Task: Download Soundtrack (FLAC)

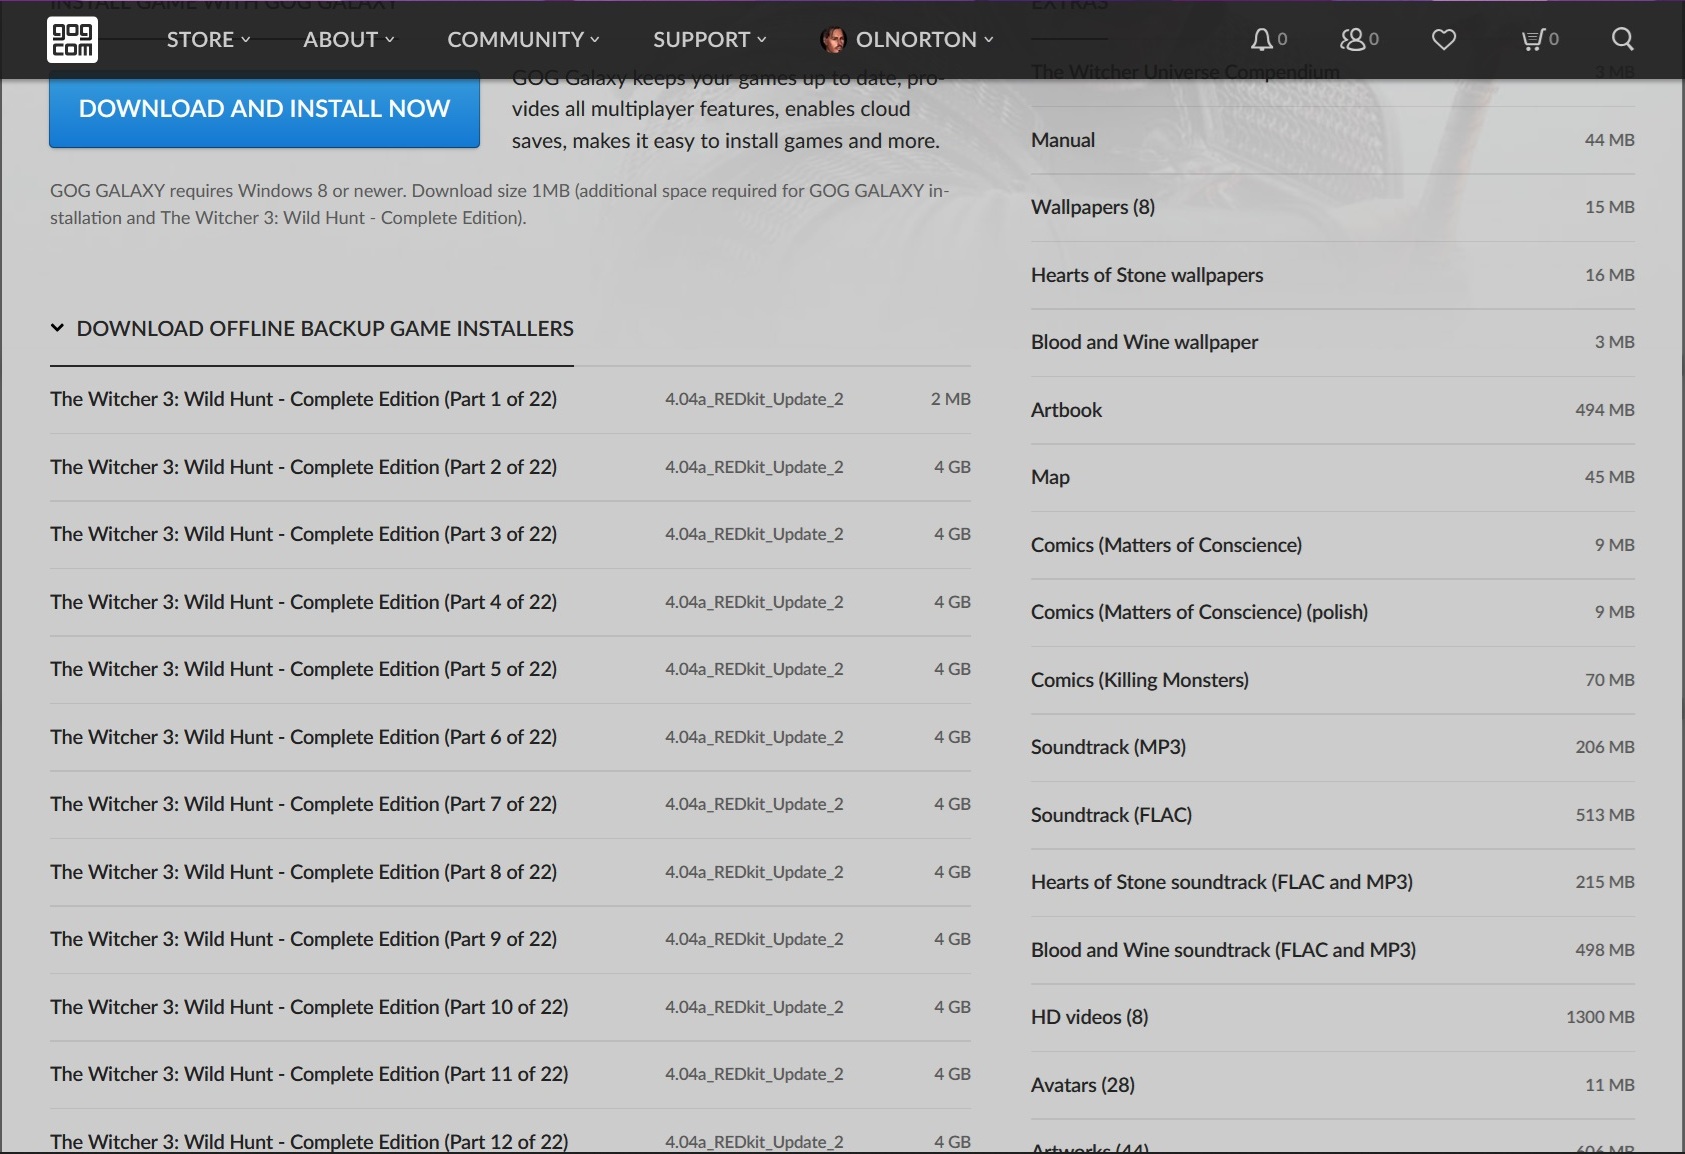Action: coord(1333,815)
